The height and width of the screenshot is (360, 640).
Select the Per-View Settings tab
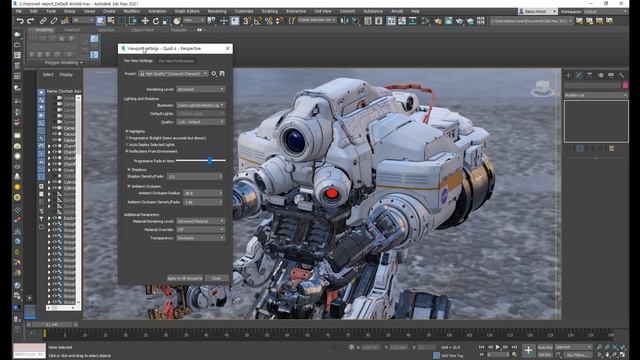pyautogui.click(x=138, y=61)
